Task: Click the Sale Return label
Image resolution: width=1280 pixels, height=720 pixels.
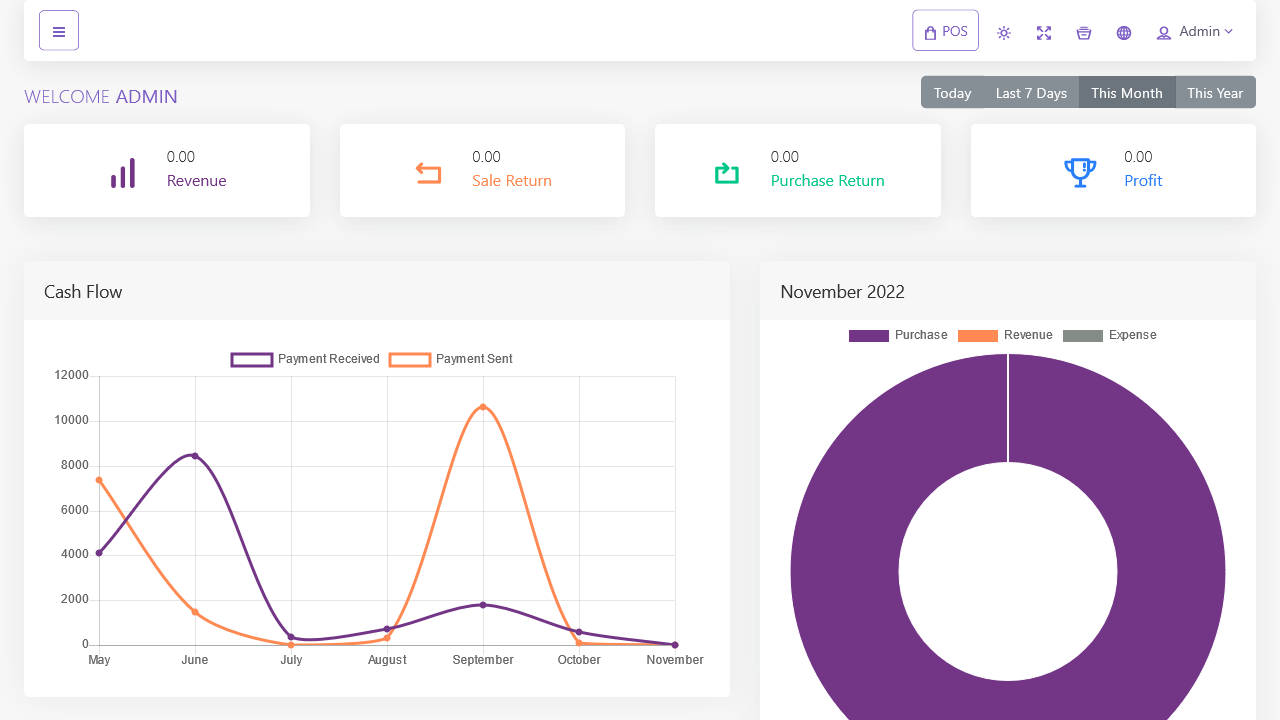Action: pos(512,181)
